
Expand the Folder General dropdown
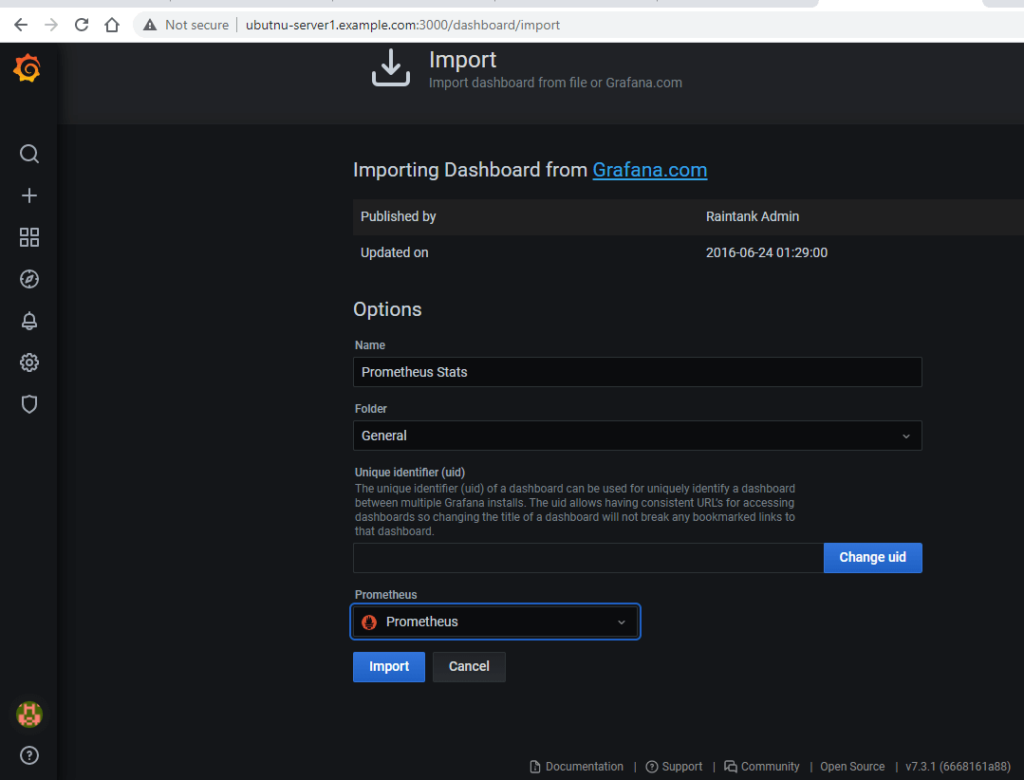(637, 436)
